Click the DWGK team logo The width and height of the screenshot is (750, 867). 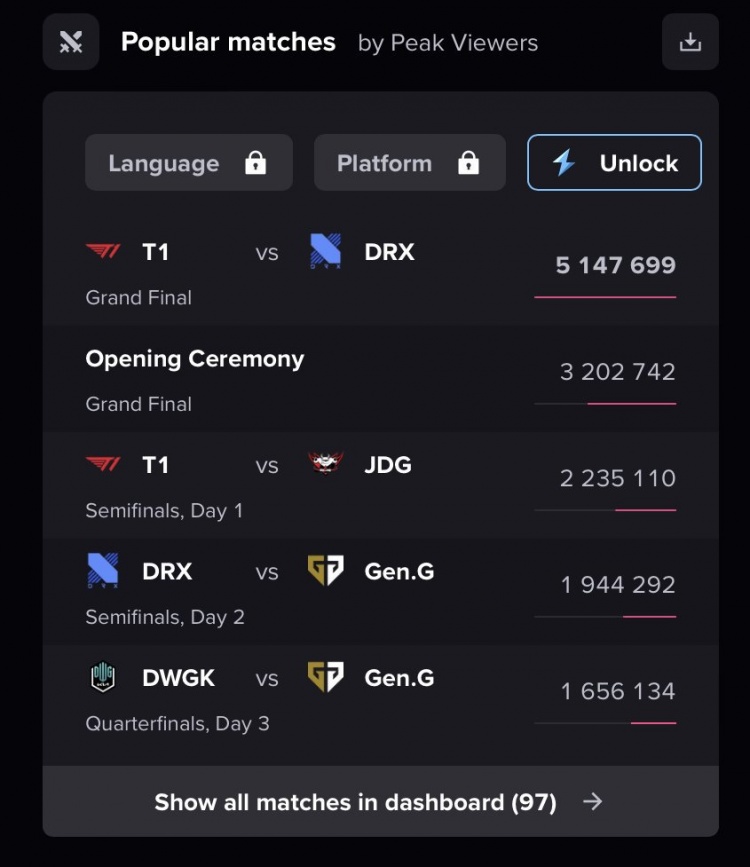pyautogui.click(x=103, y=678)
